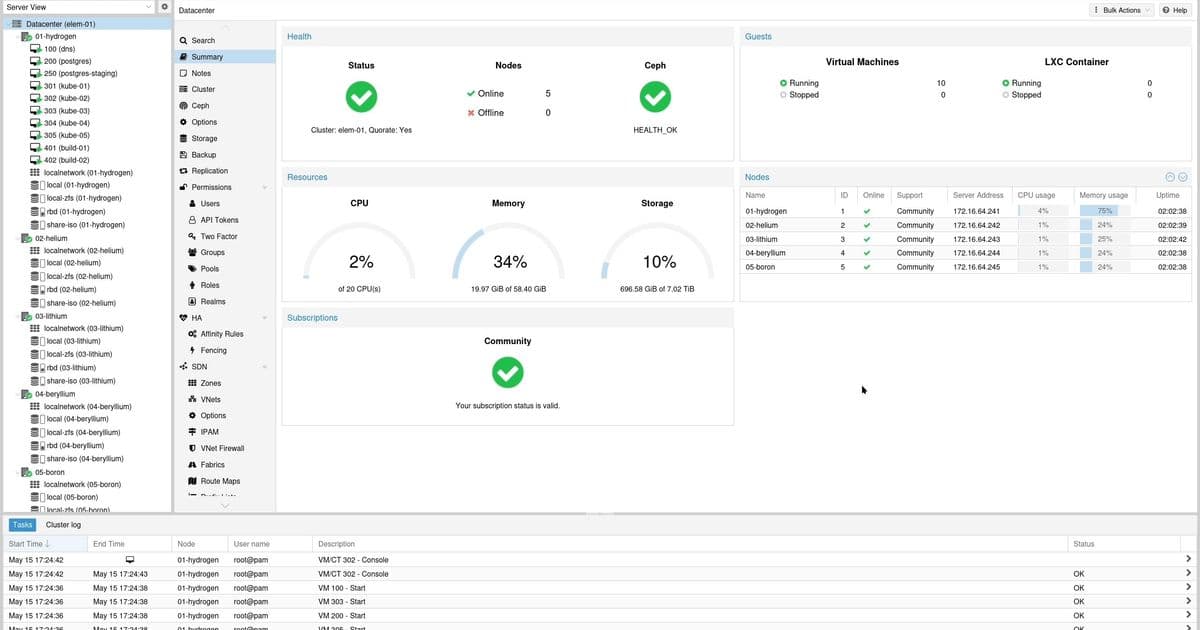1200x630 pixels.
Task: Click the gear icon beside Server View
Action: pyautogui.click(x=165, y=7)
